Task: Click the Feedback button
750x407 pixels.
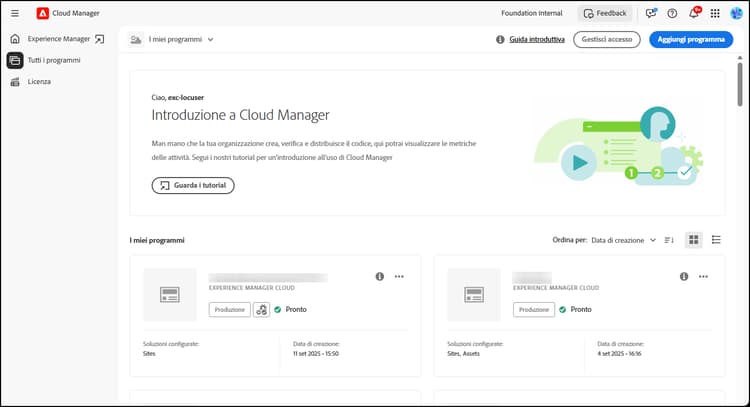Action: 605,13
